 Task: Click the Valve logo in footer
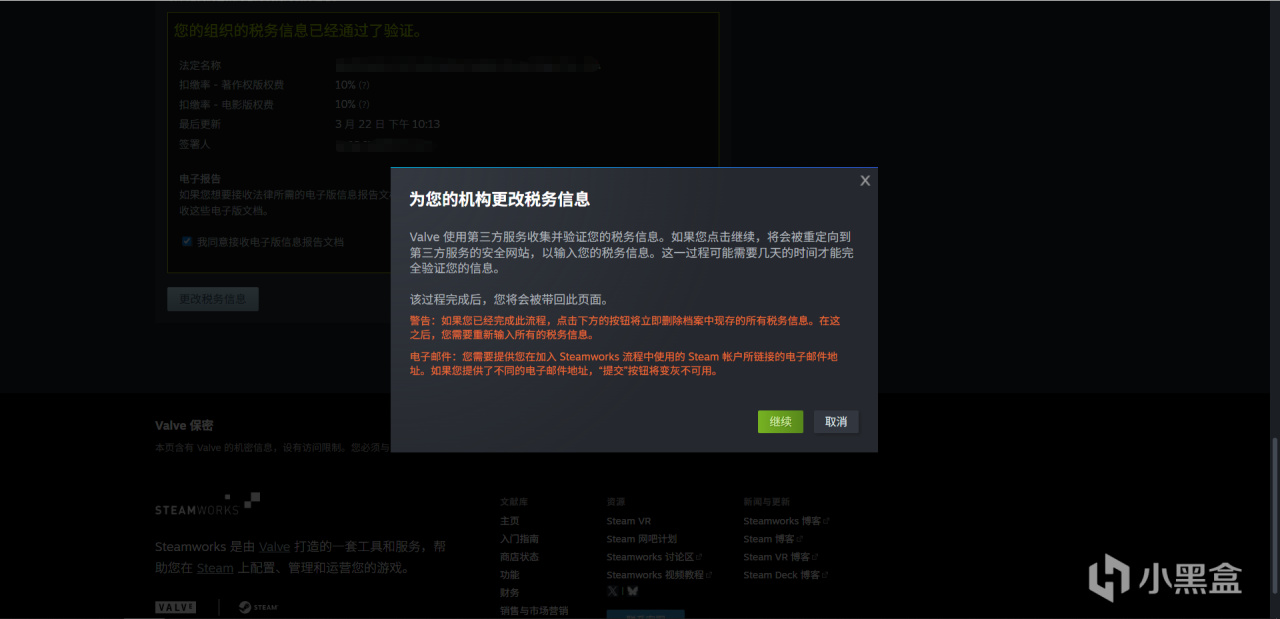pyautogui.click(x=175, y=607)
